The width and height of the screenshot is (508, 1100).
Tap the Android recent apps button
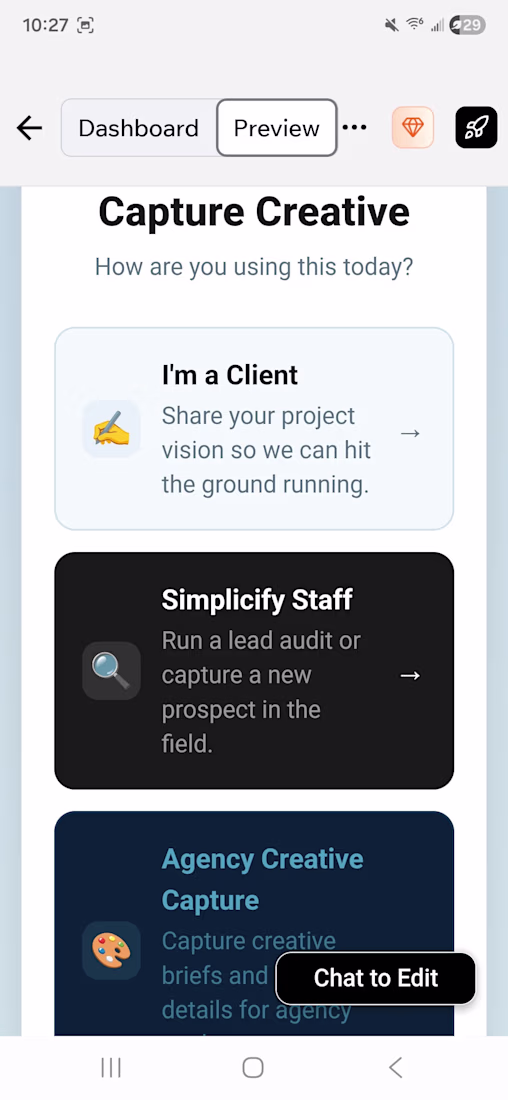(111, 1068)
